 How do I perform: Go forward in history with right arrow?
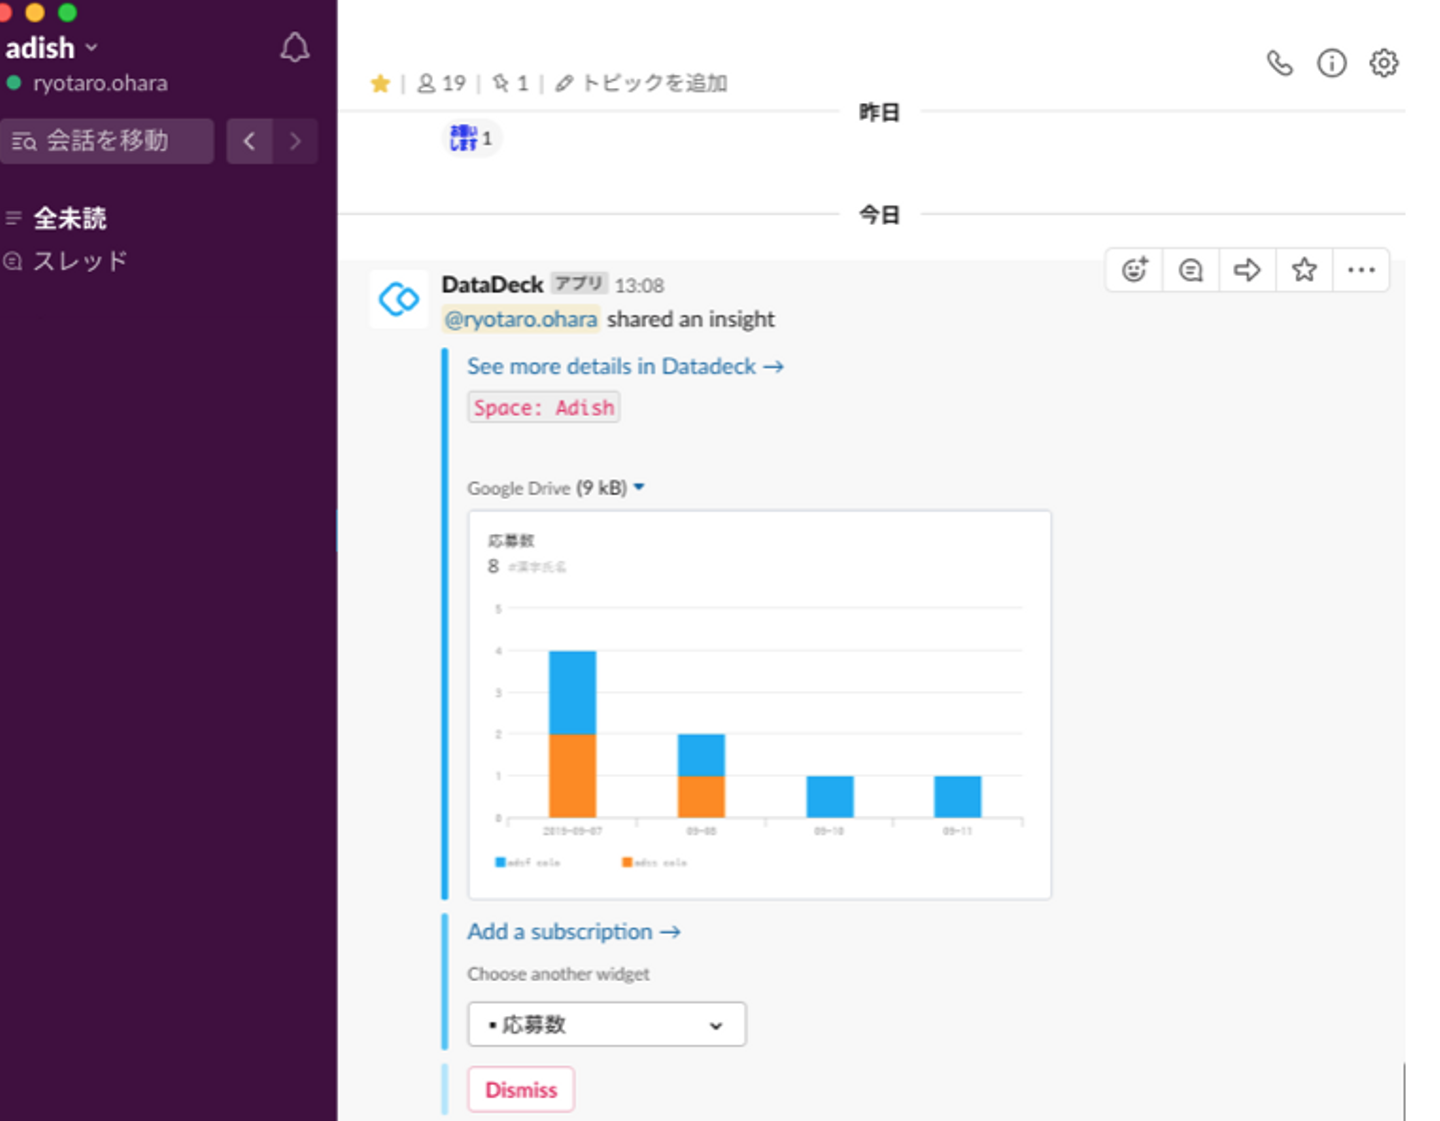coord(295,141)
